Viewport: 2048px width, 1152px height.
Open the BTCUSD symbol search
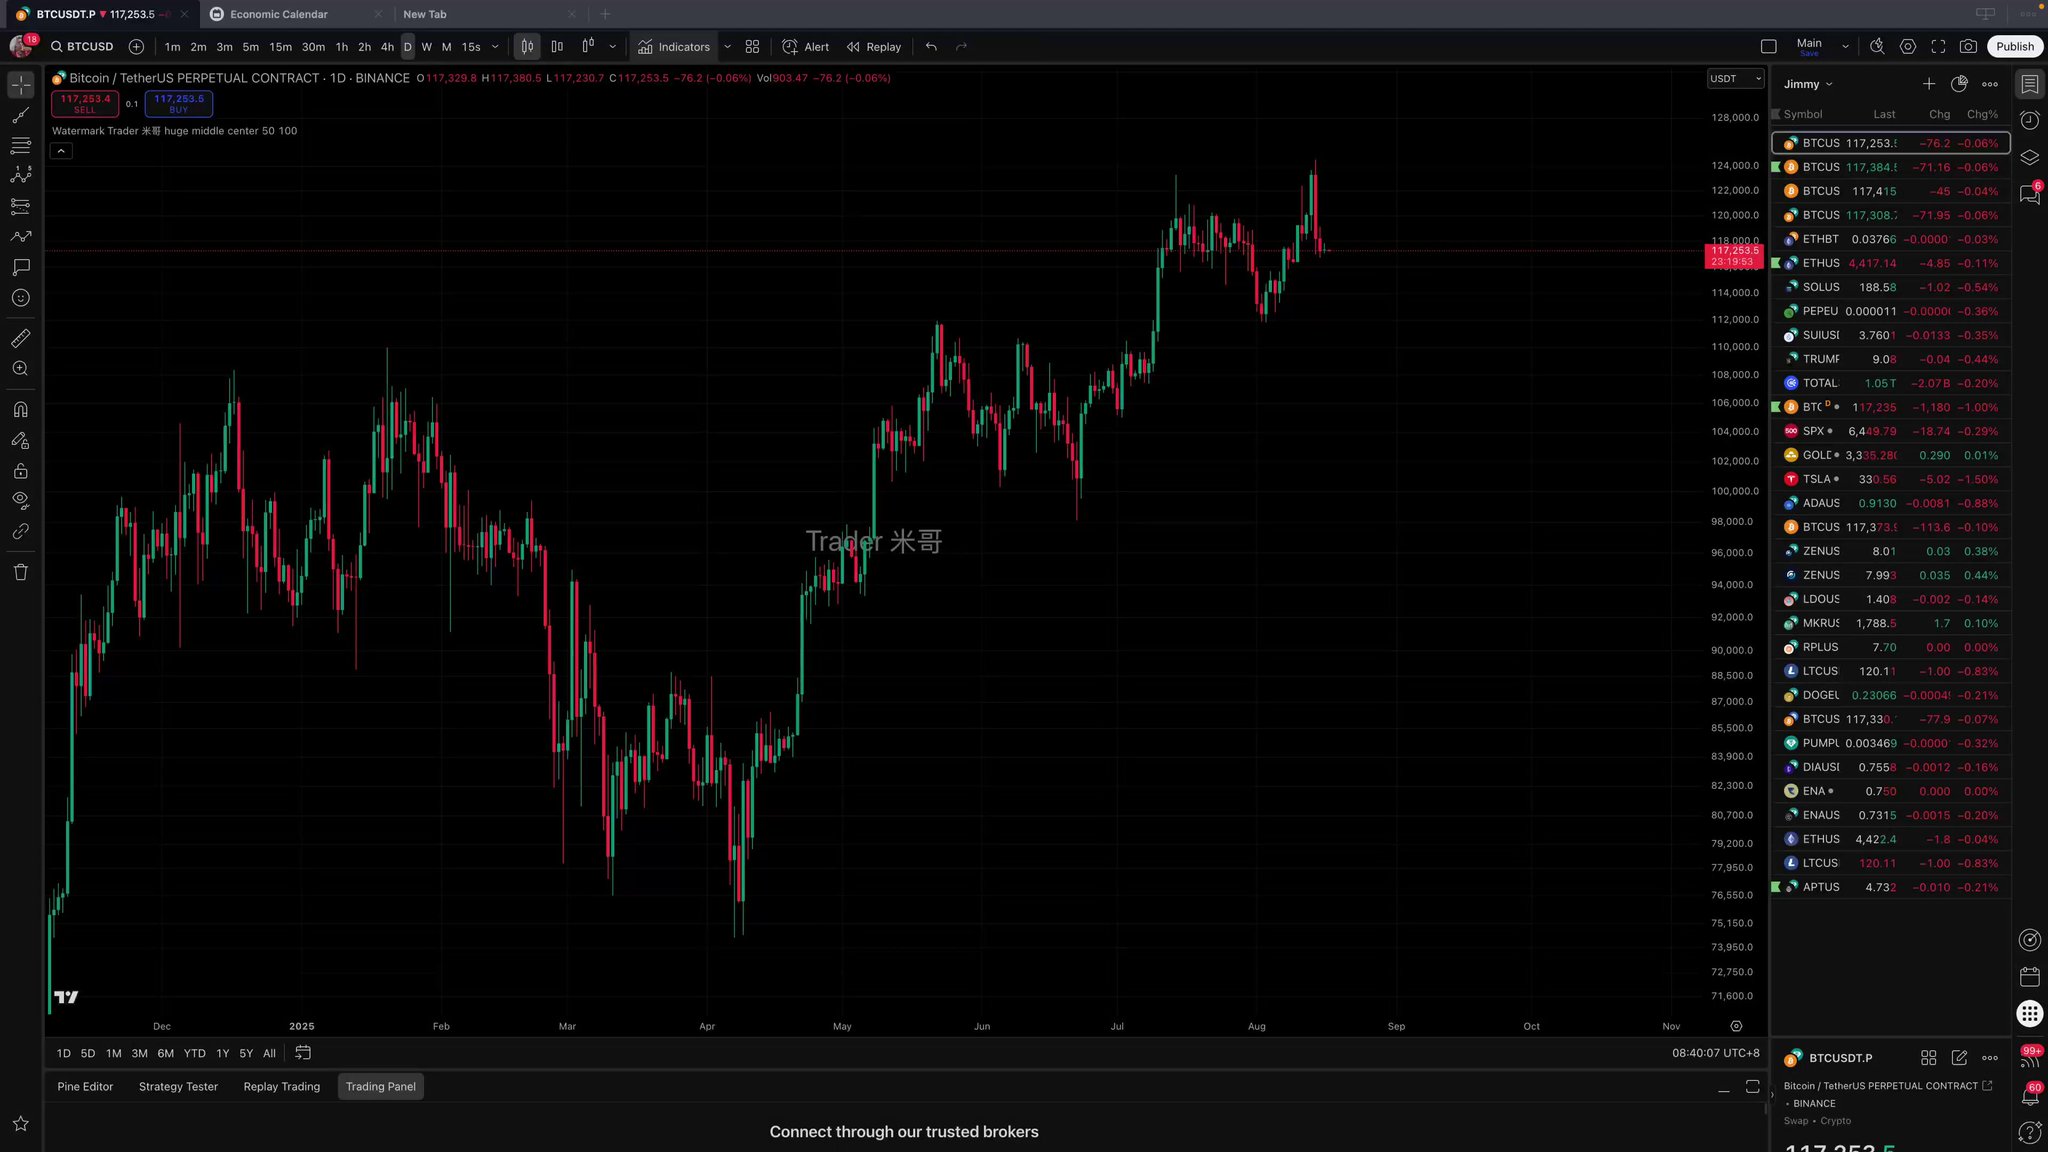(83, 47)
